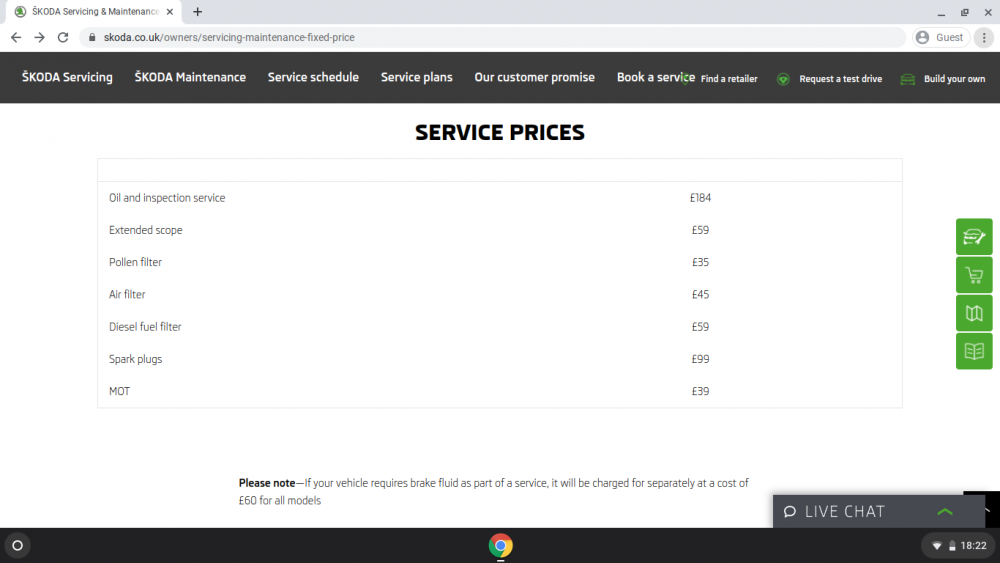Click the Wi-Fi status icon
The image size is (1000, 563).
point(937,546)
